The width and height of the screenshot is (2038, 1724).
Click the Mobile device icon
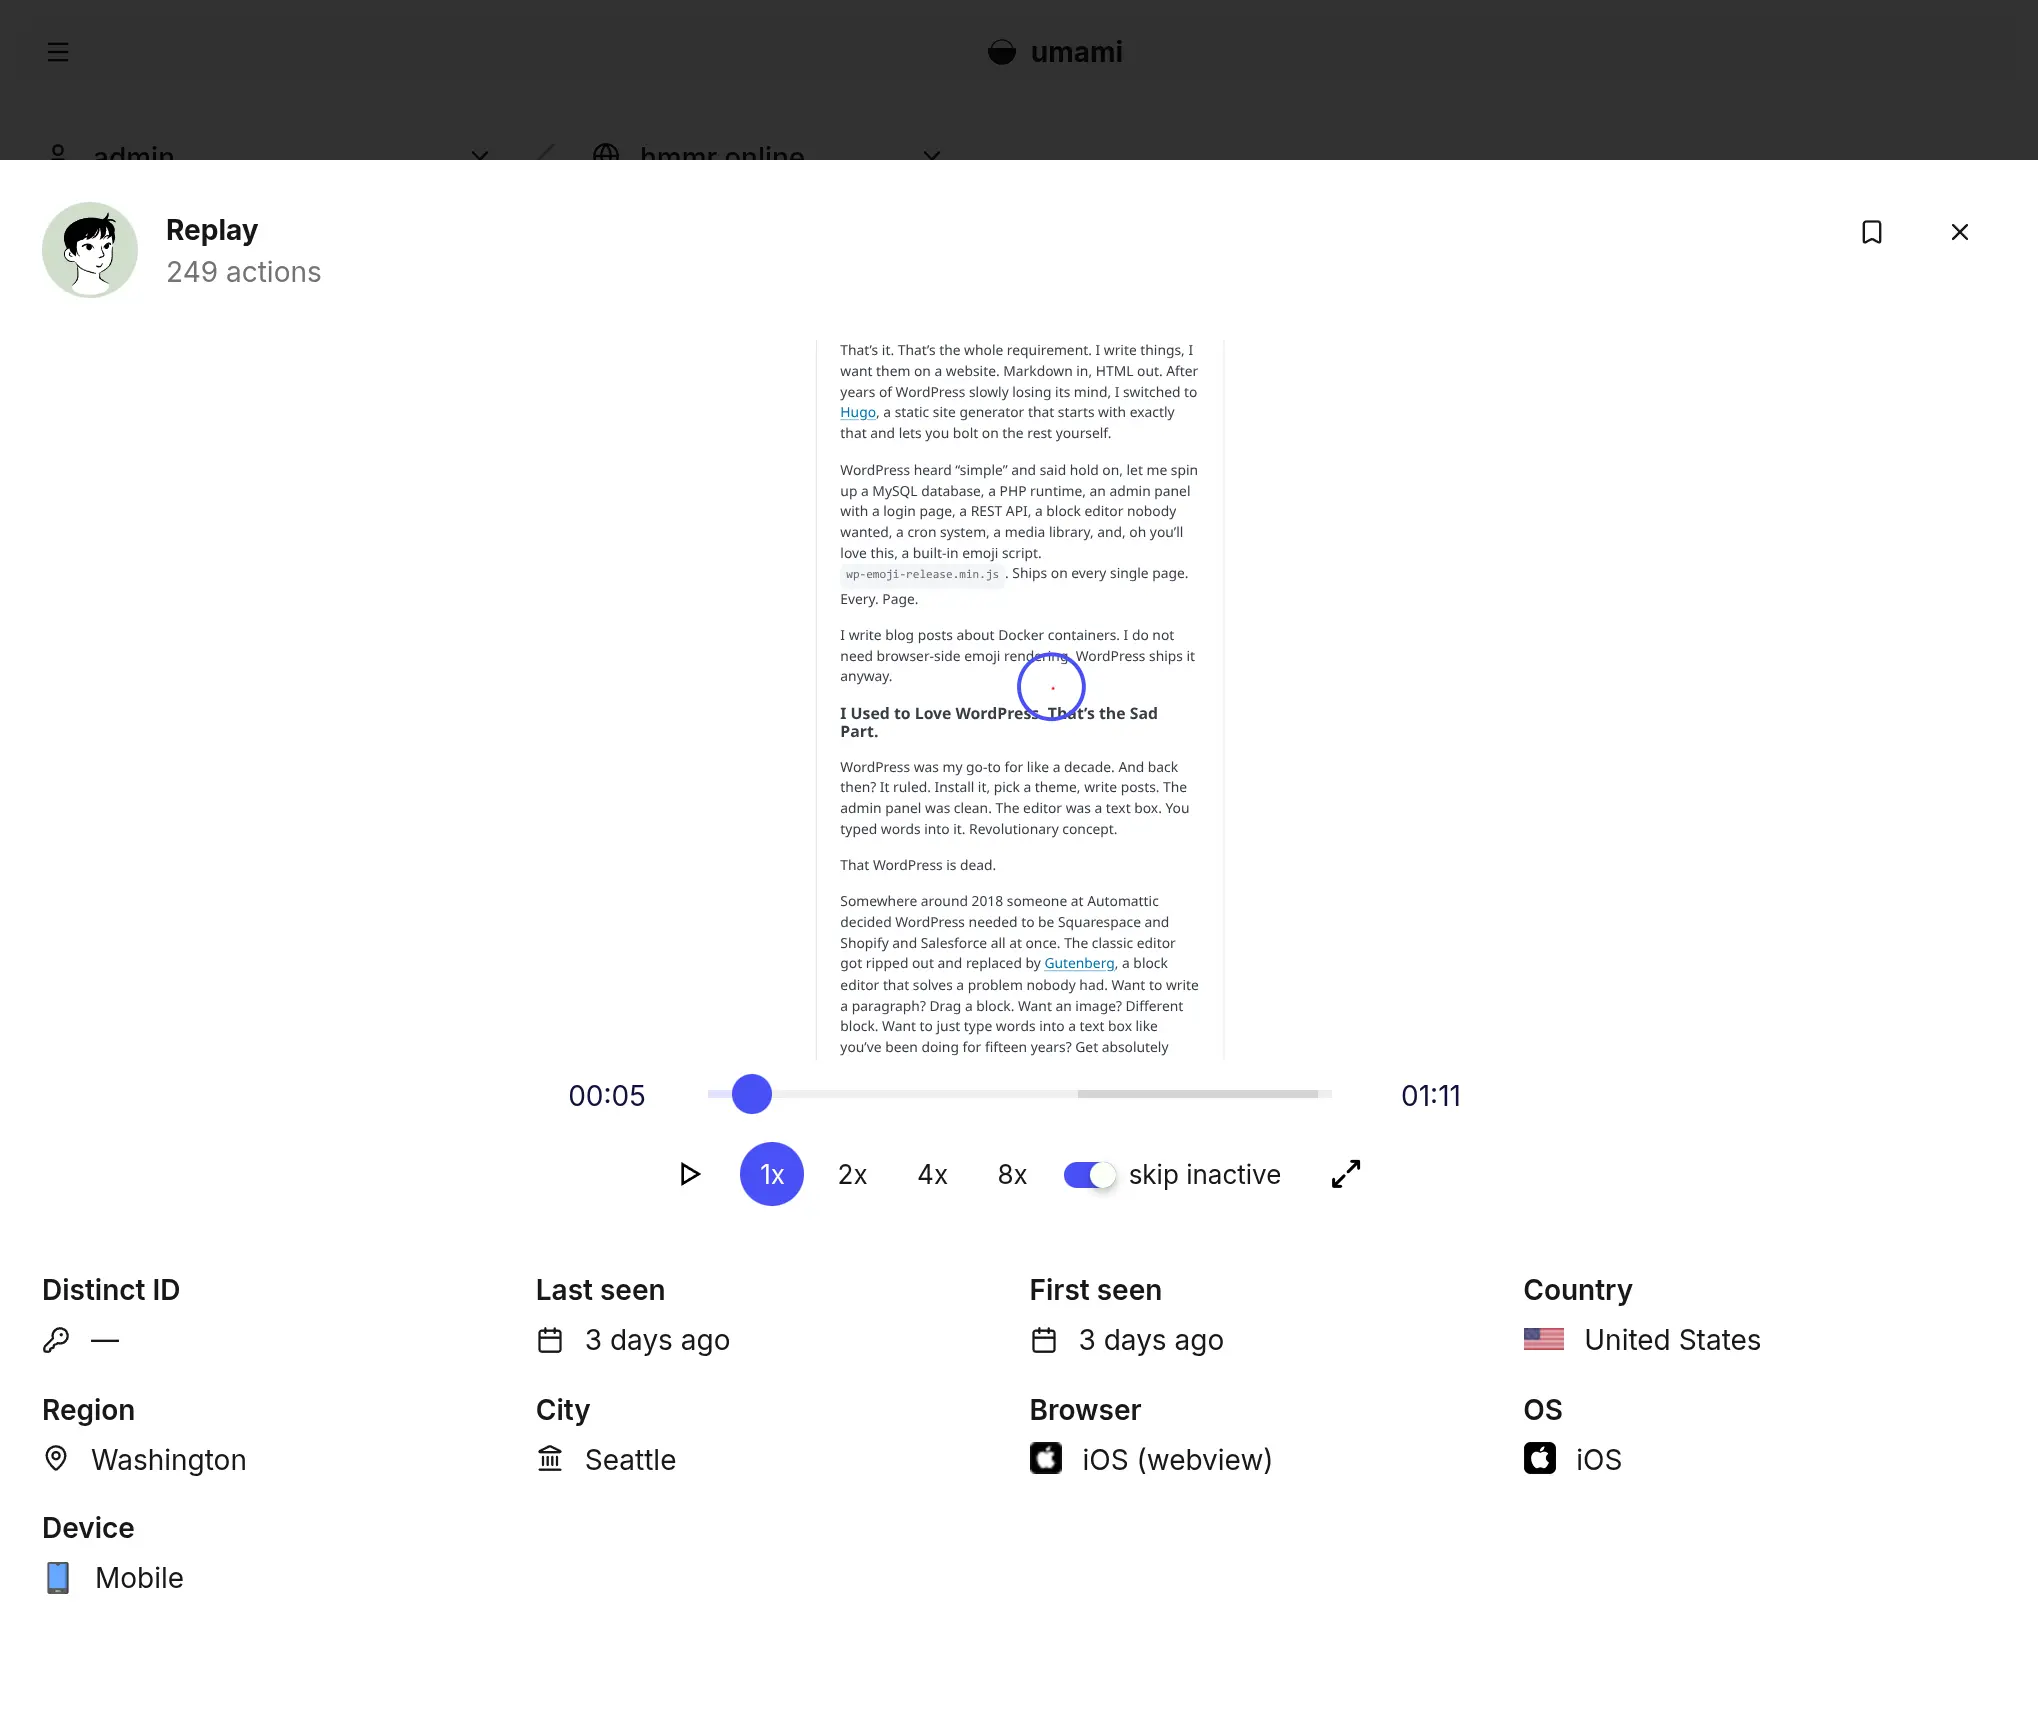(x=58, y=1578)
